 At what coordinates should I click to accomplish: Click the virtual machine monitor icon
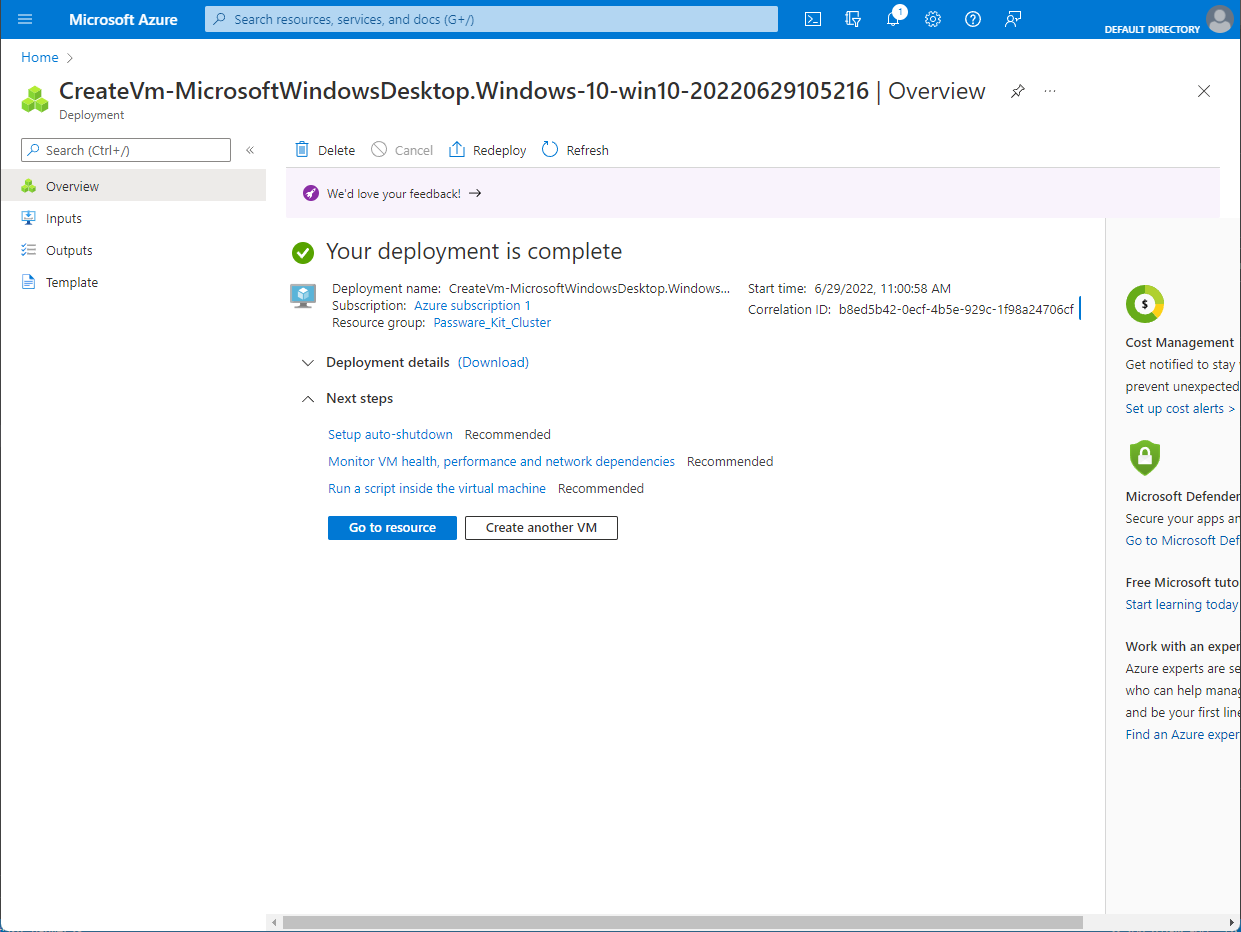coord(303,295)
